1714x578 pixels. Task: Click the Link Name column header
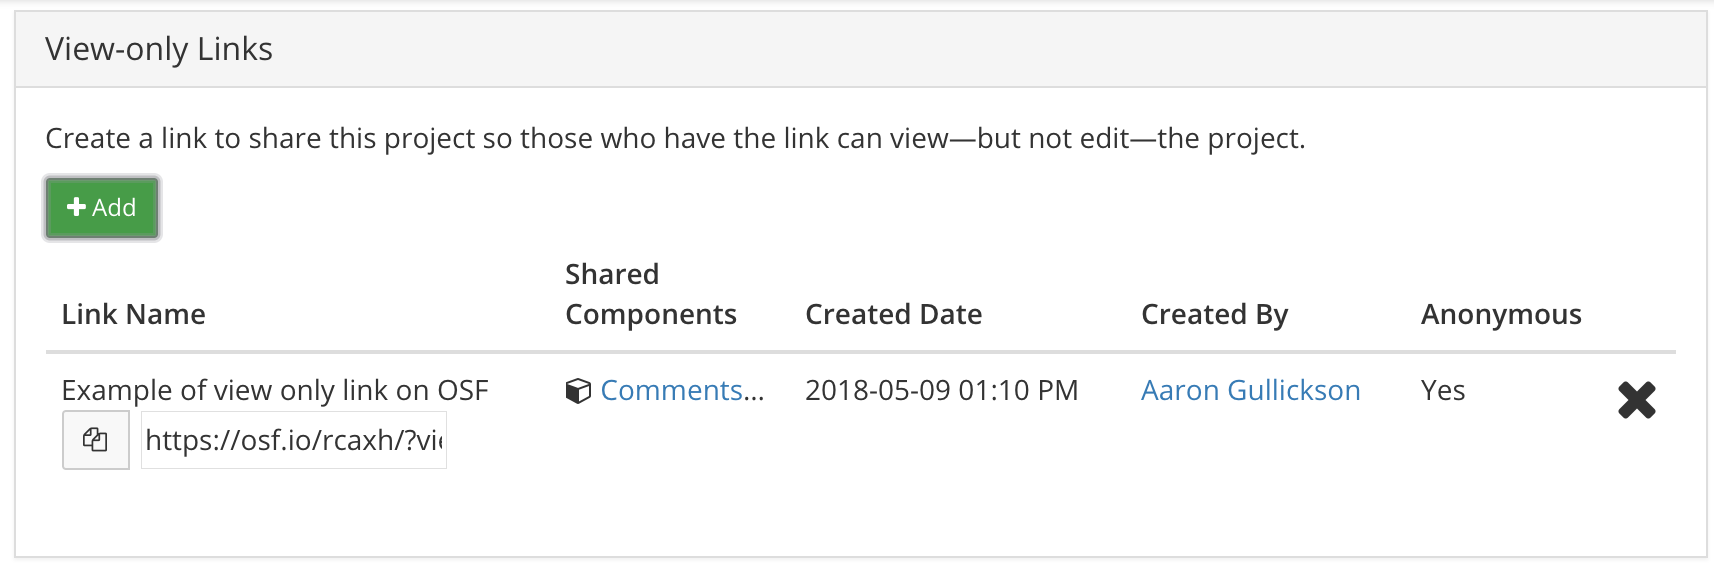(x=134, y=314)
